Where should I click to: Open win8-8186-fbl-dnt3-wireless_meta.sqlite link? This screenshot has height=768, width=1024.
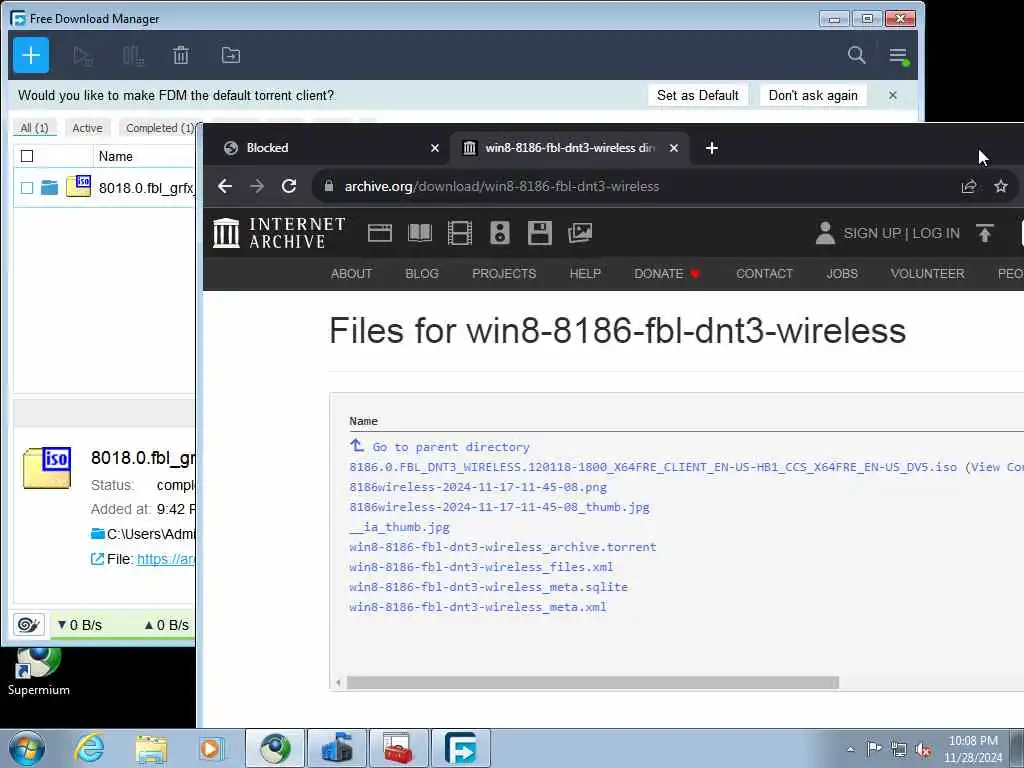488,587
